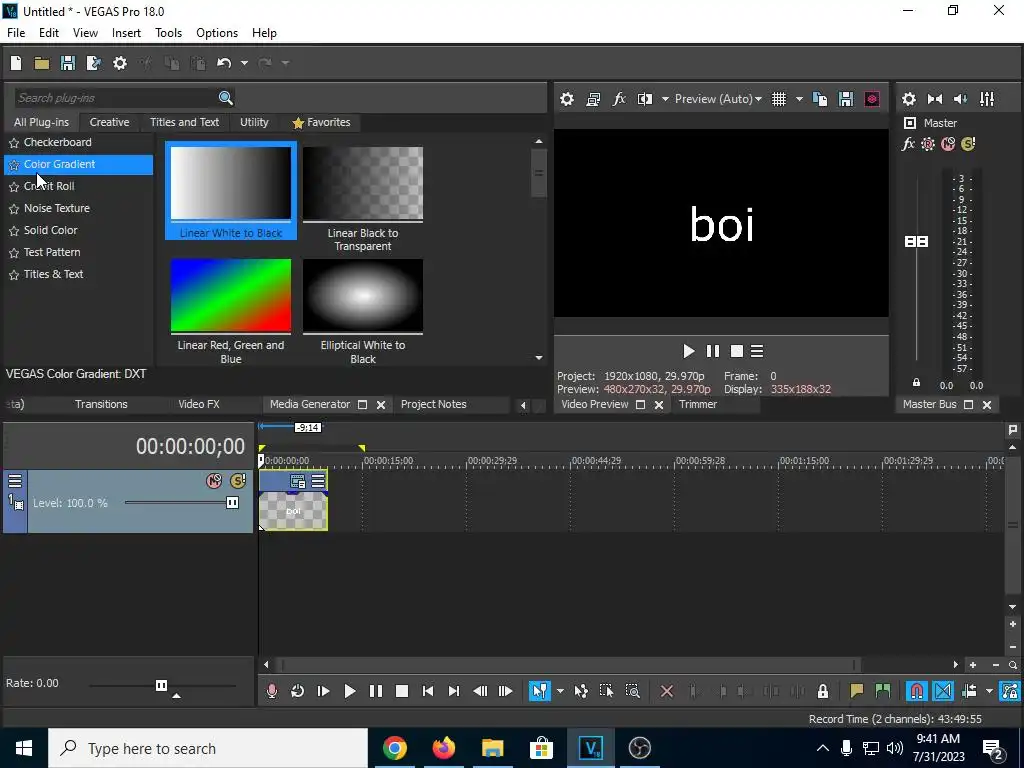Expand the Normal Edit Tool dropdown

pos(560,691)
